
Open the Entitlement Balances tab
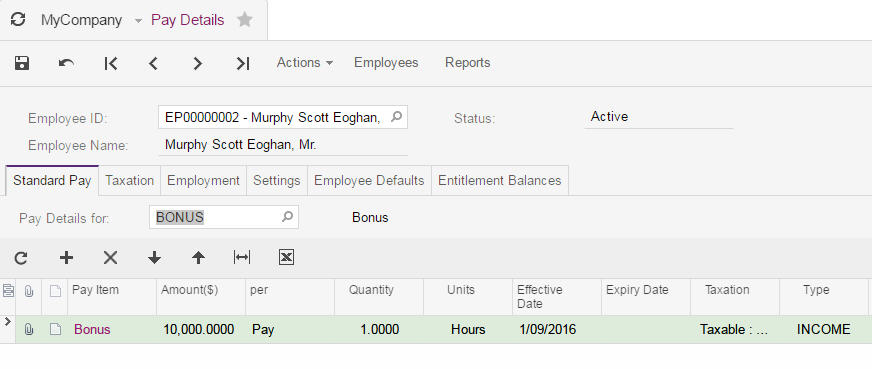click(x=499, y=181)
